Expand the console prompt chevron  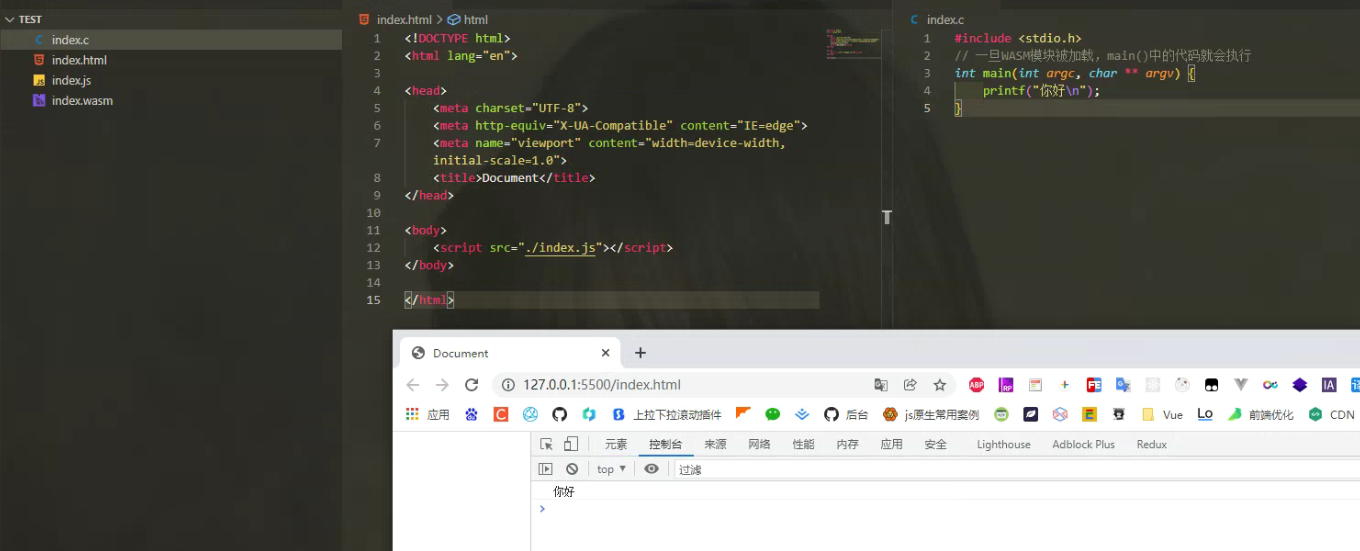coord(542,509)
